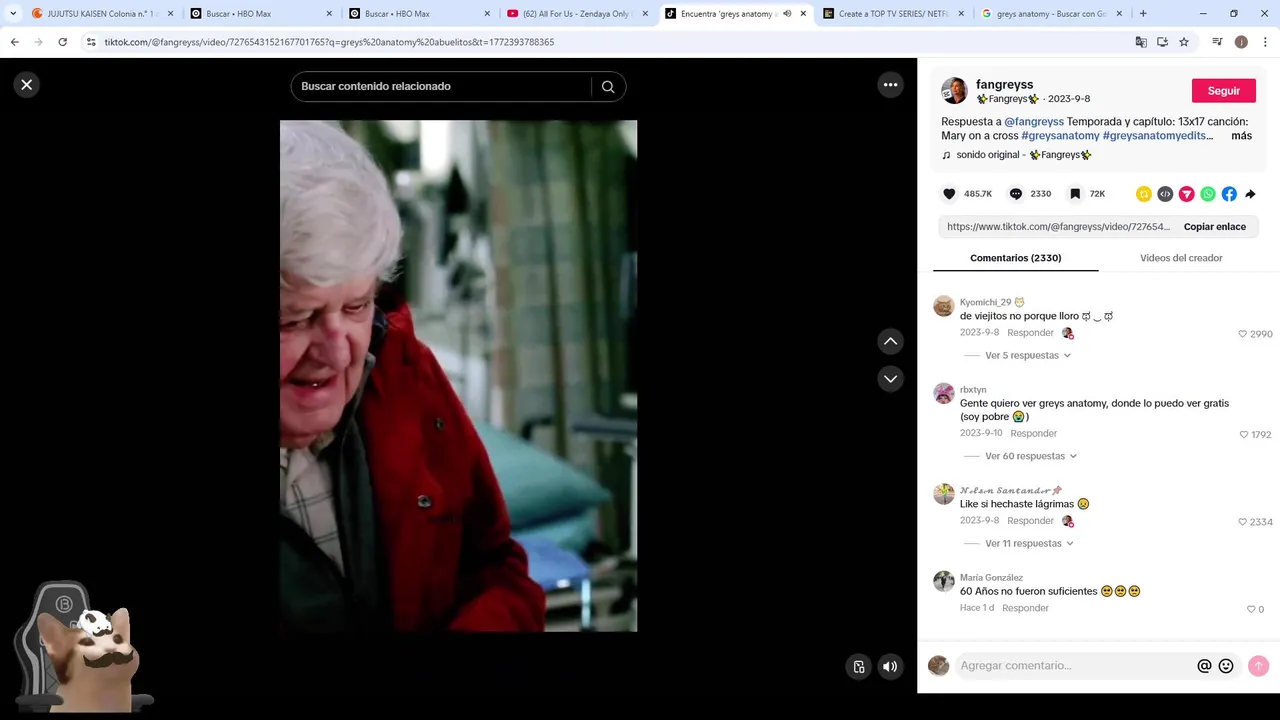Bookmark this page with star

coord(1184,42)
